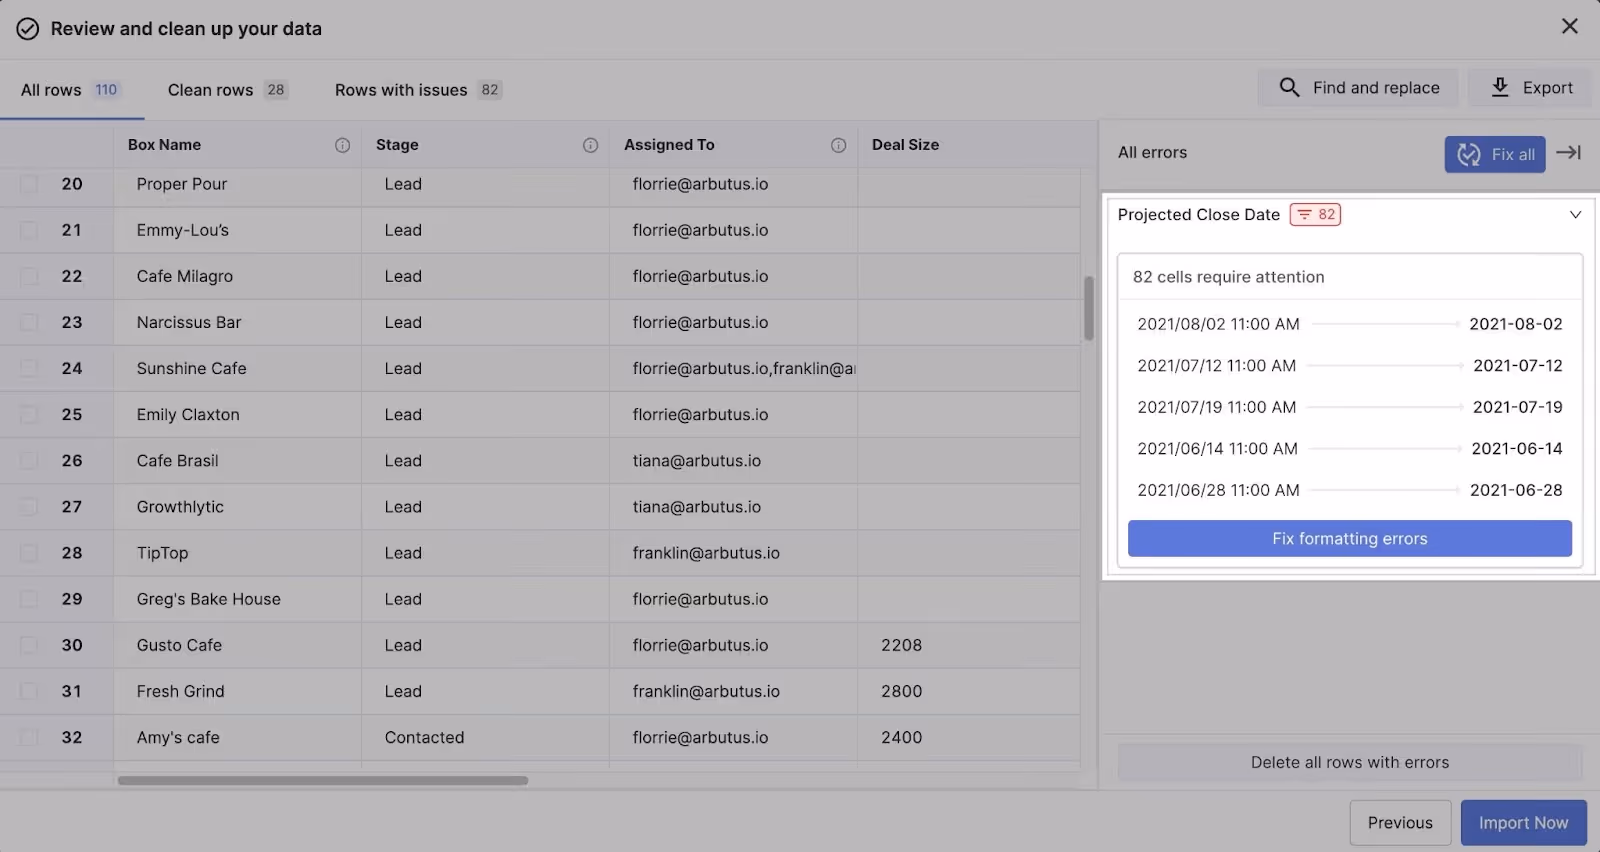Image resolution: width=1600 pixels, height=852 pixels.
Task: Click the info icon beside Stage header
Action: tap(590, 145)
